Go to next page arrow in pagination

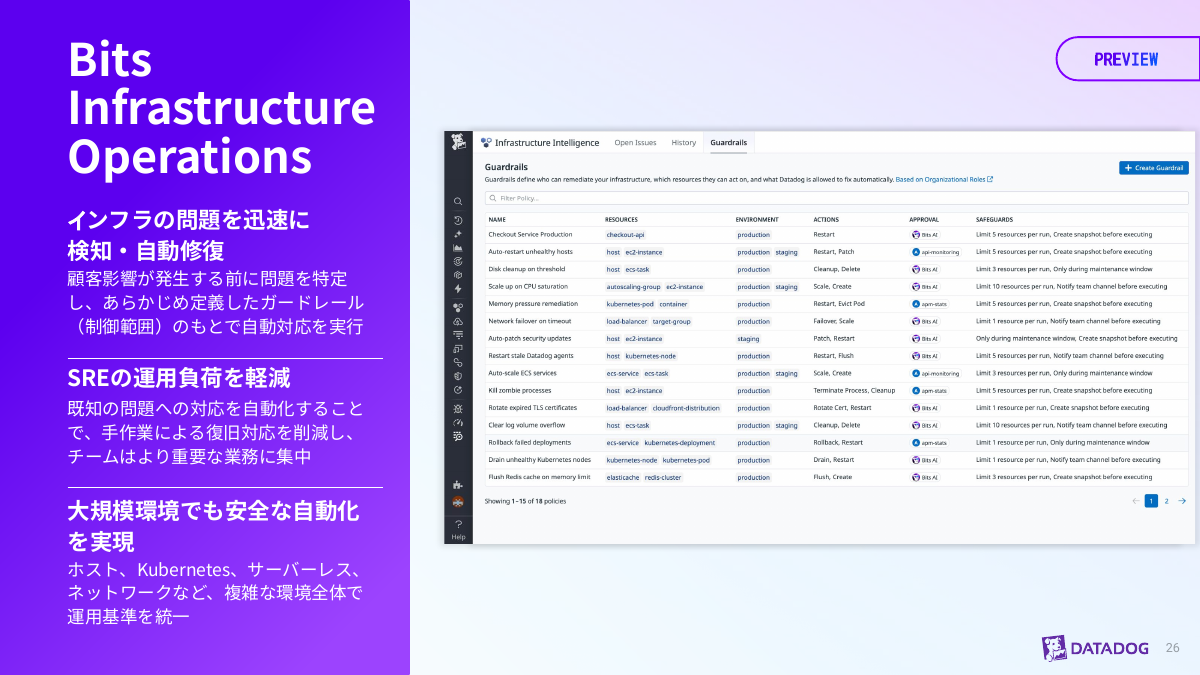[x=1182, y=501]
